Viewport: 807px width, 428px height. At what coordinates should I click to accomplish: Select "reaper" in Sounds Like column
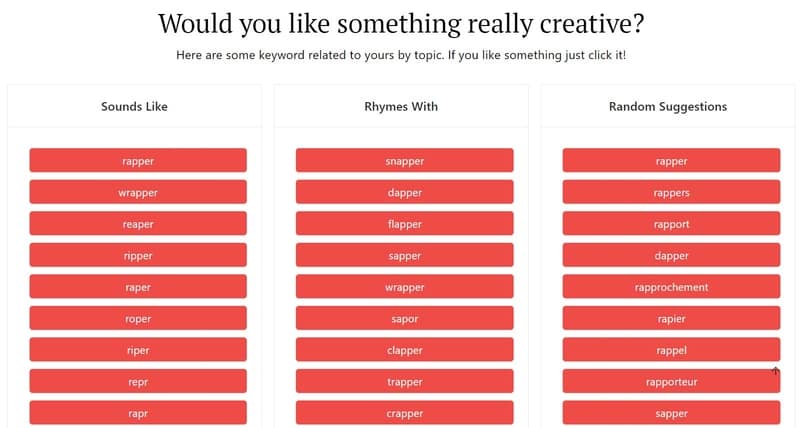[138, 224]
